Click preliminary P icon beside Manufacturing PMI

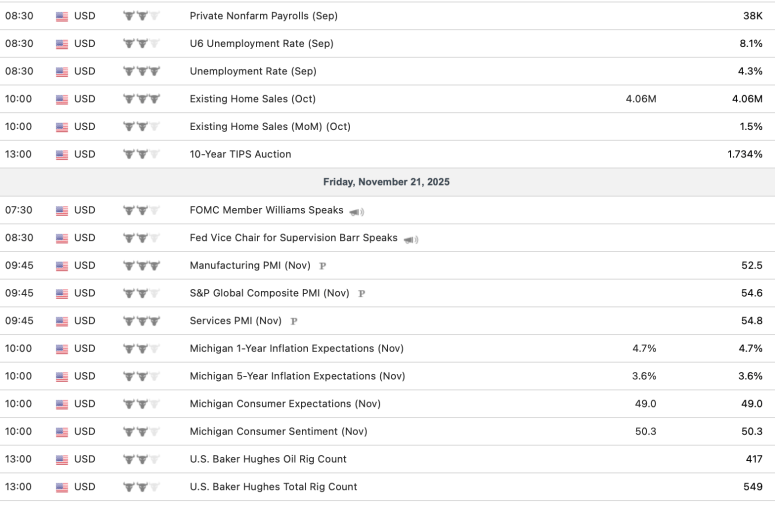[x=322, y=266]
